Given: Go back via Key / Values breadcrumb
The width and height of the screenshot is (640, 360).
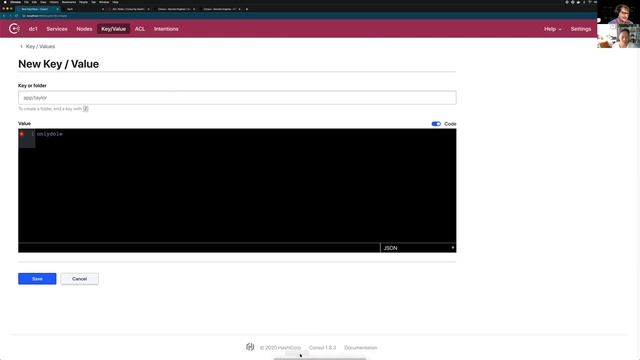Looking at the screenshot, I should pos(40,47).
